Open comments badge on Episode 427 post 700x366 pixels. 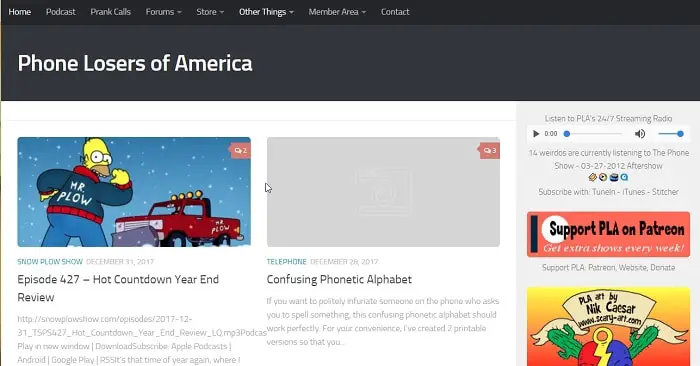tap(241, 150)
